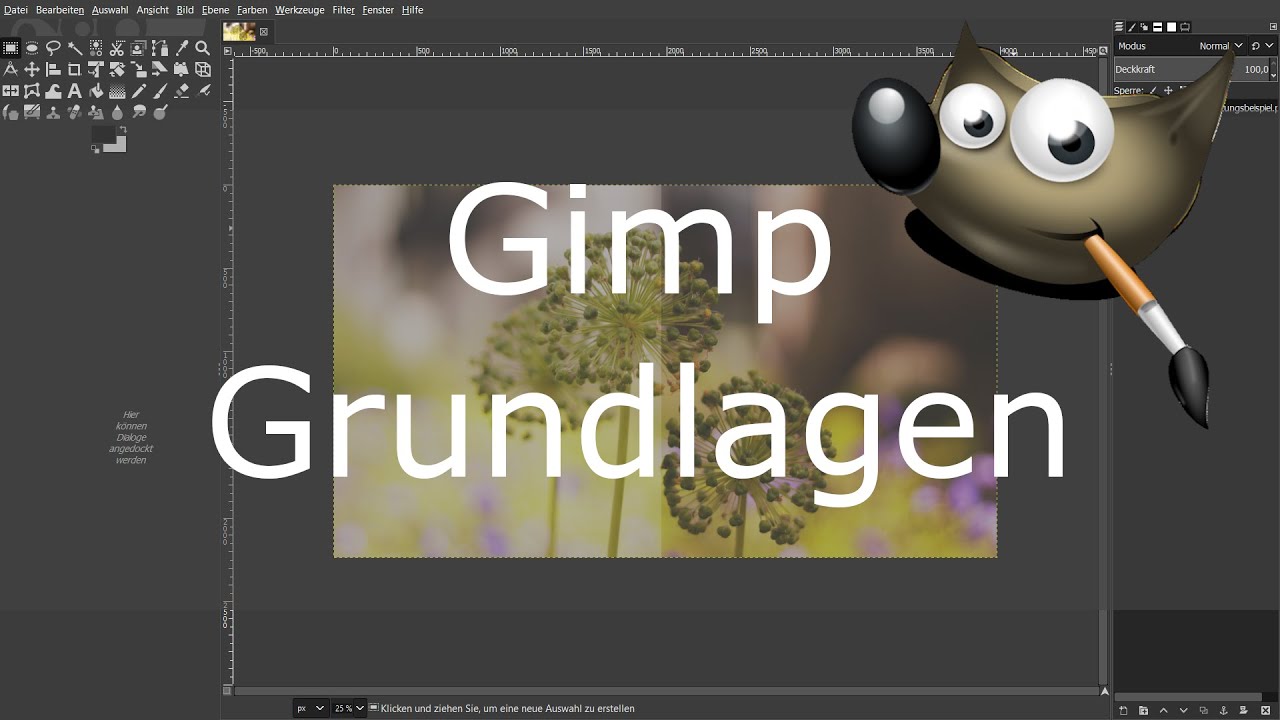1280x720 pixels.
Task: Select the Flip tool
Action: point(10,91)
